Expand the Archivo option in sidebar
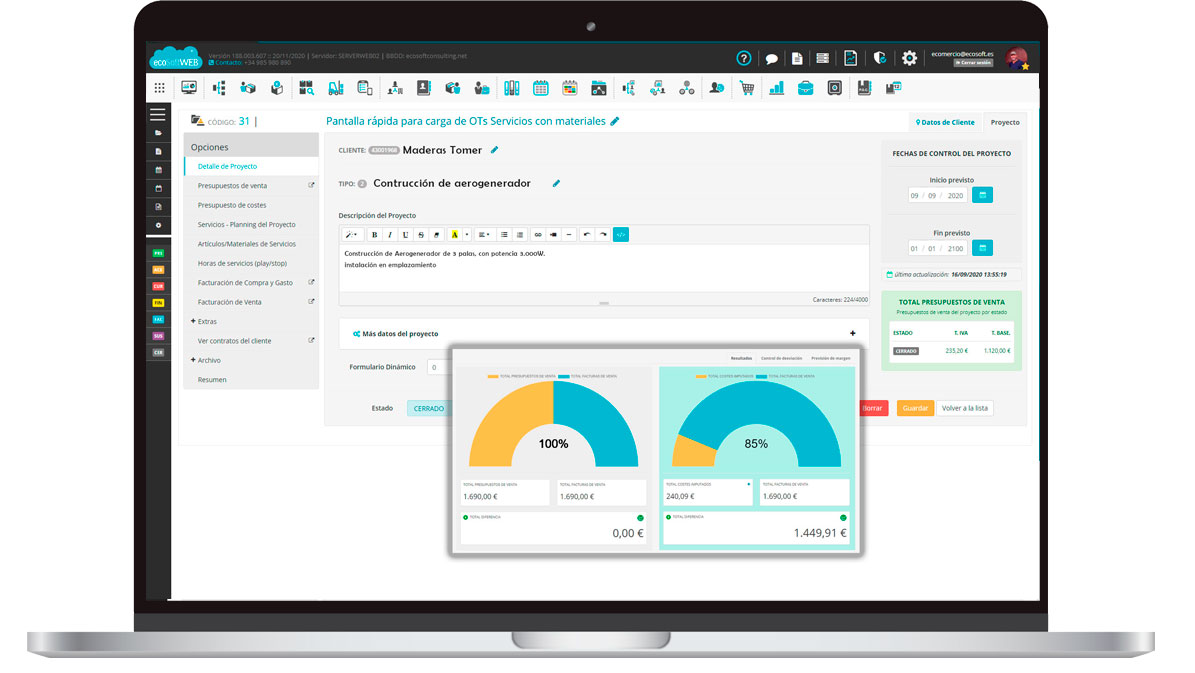The height and width of the screenshot is (673, 1195). point(205,360)
